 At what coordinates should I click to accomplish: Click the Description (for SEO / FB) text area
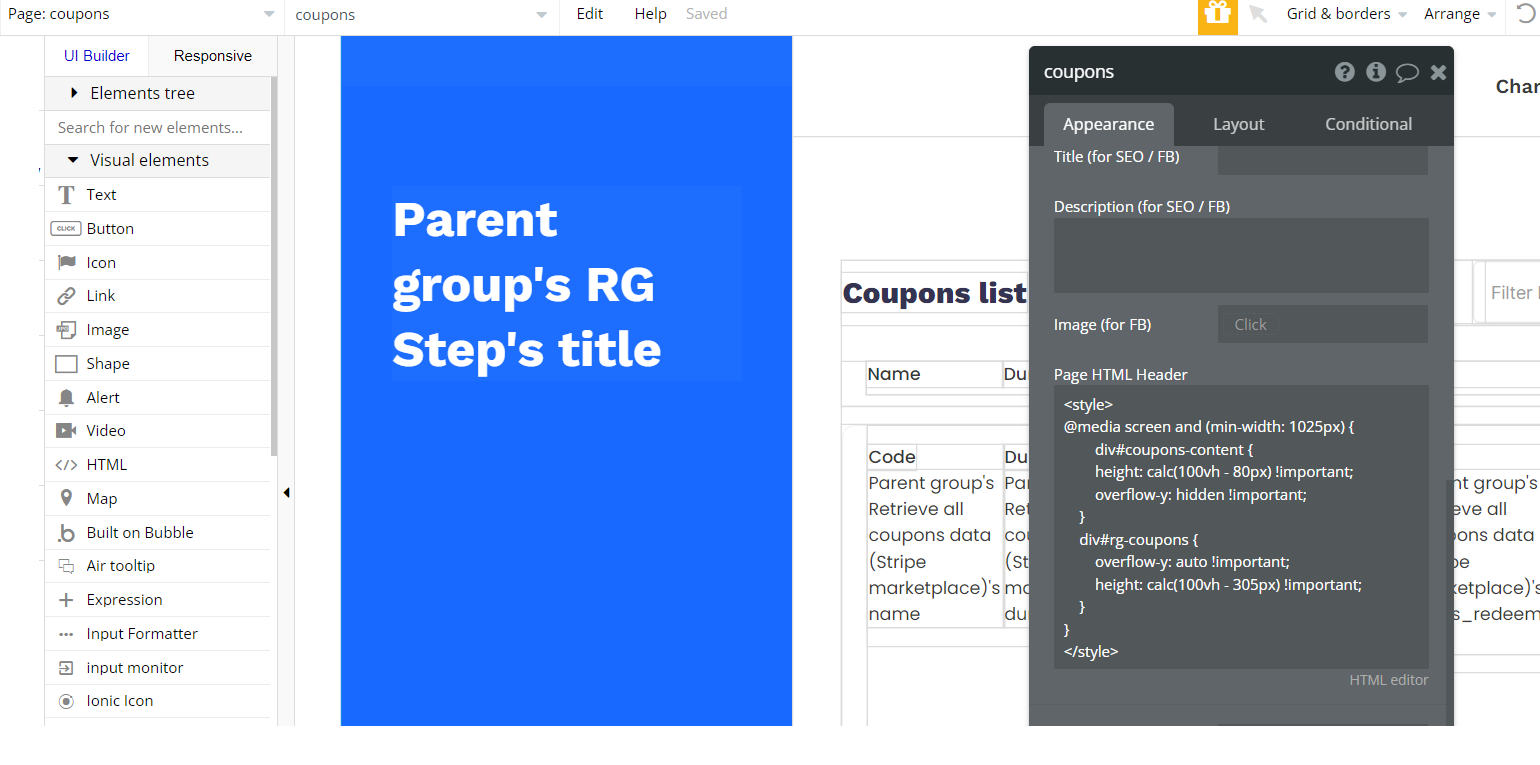coord(1241,256)
